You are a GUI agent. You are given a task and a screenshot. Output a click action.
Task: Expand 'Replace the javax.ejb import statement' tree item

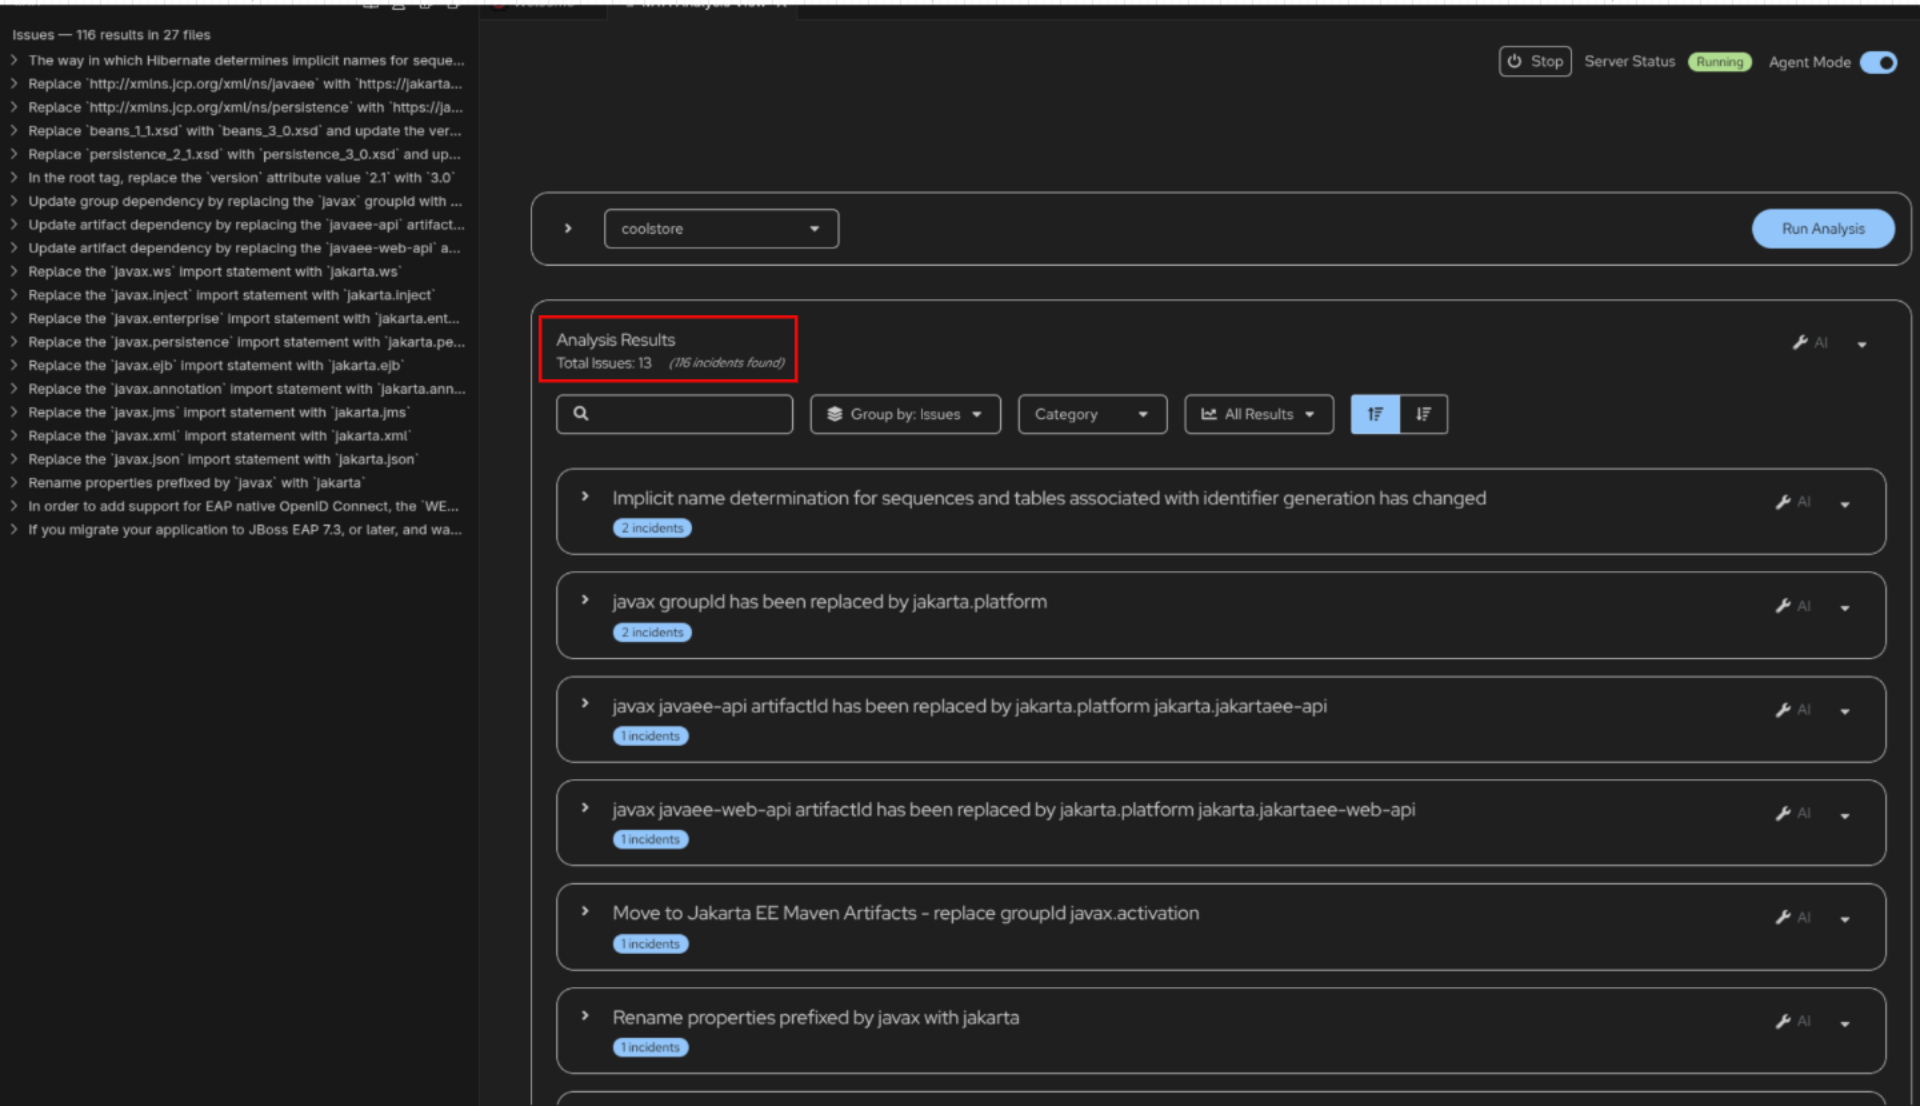pos(14,365)
